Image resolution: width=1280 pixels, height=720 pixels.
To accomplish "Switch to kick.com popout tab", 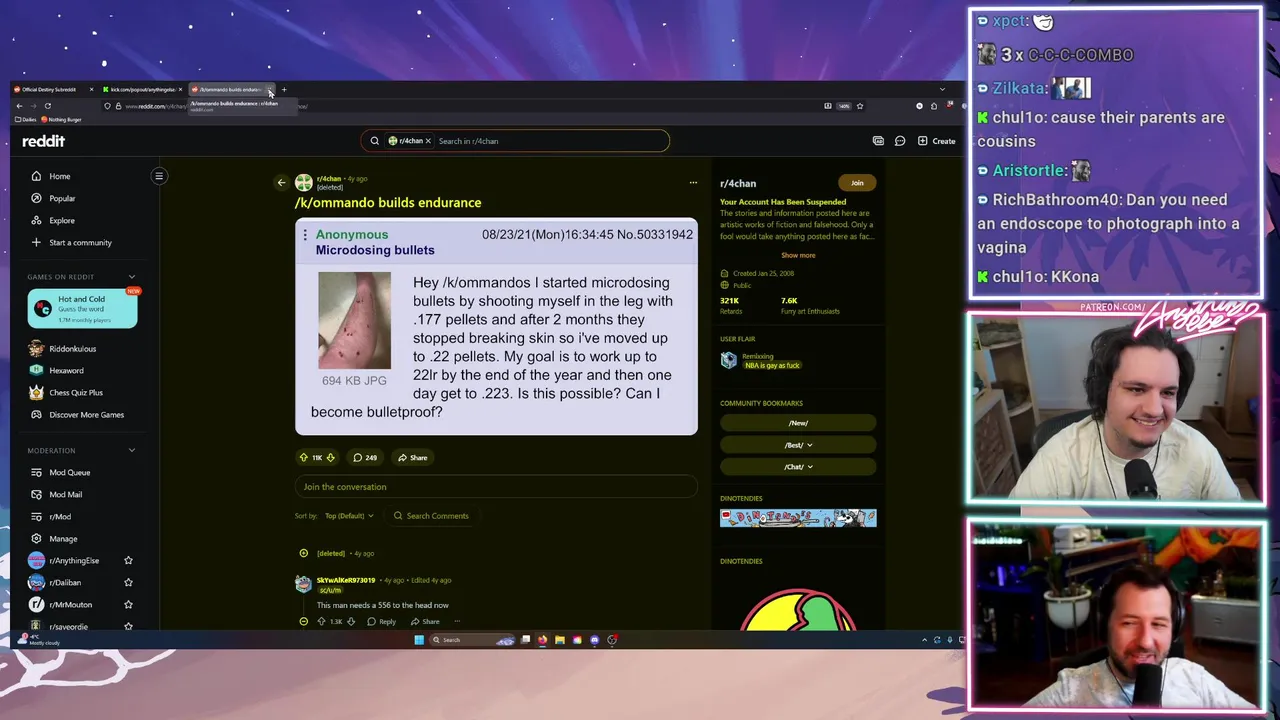I will click(142, 90).
